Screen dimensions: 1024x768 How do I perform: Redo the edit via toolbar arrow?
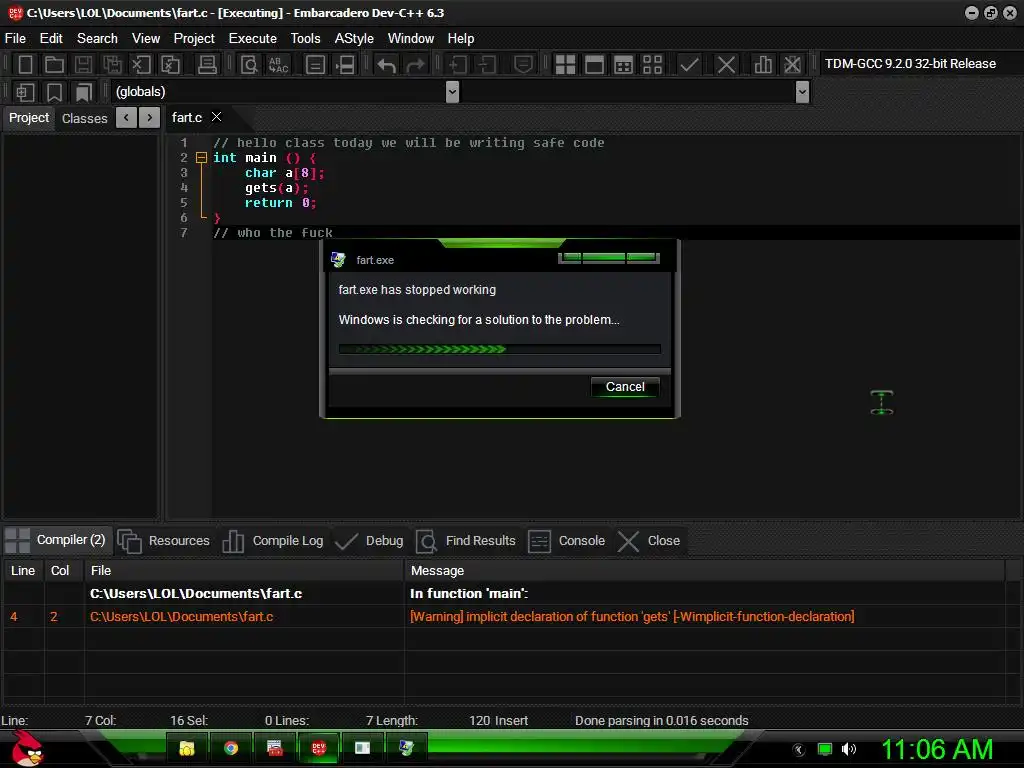coord(415,64)
